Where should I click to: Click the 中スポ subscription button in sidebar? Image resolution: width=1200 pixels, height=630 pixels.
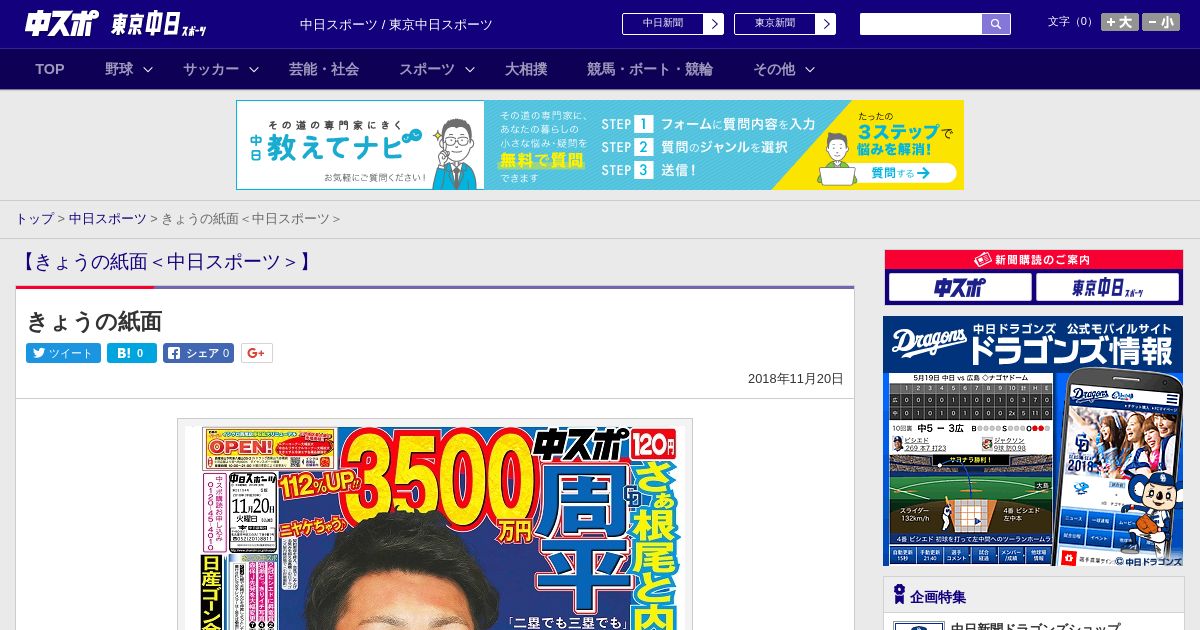point(959,288)
